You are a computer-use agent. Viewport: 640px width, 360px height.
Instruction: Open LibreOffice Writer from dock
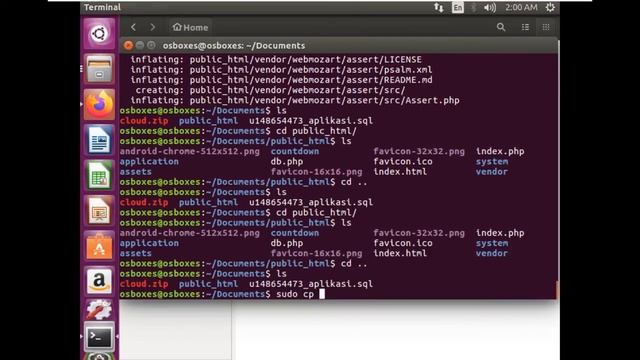[x=99, y=140]
